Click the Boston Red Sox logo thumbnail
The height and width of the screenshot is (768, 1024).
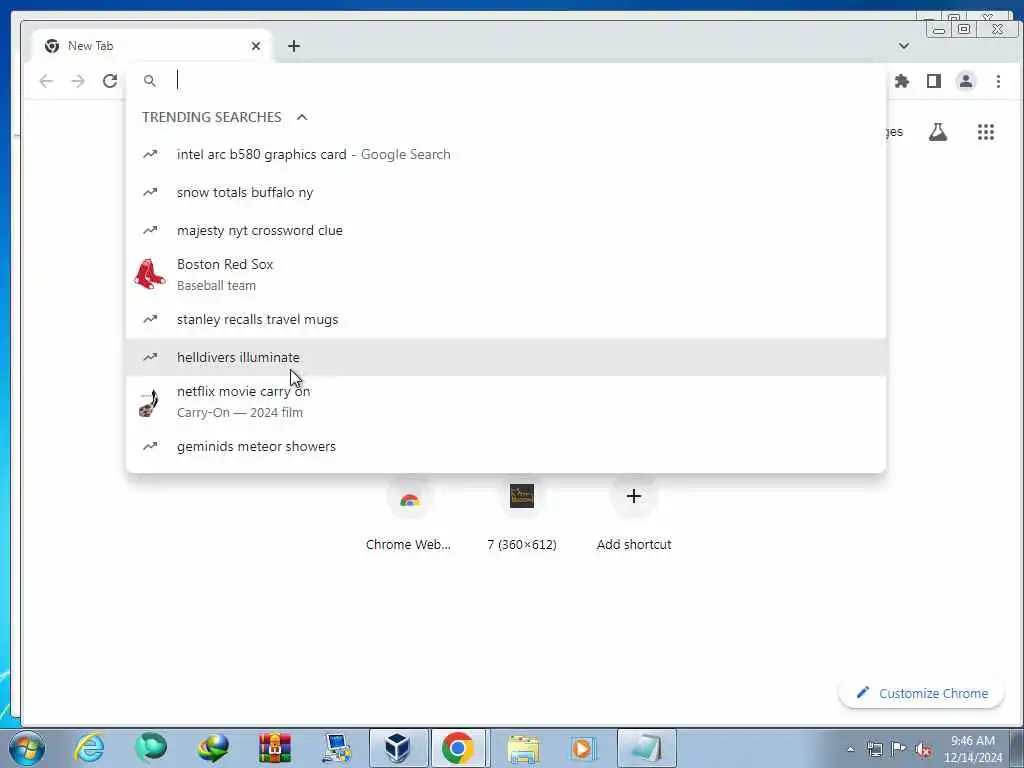pyautogui.click(x=150, y=274)
